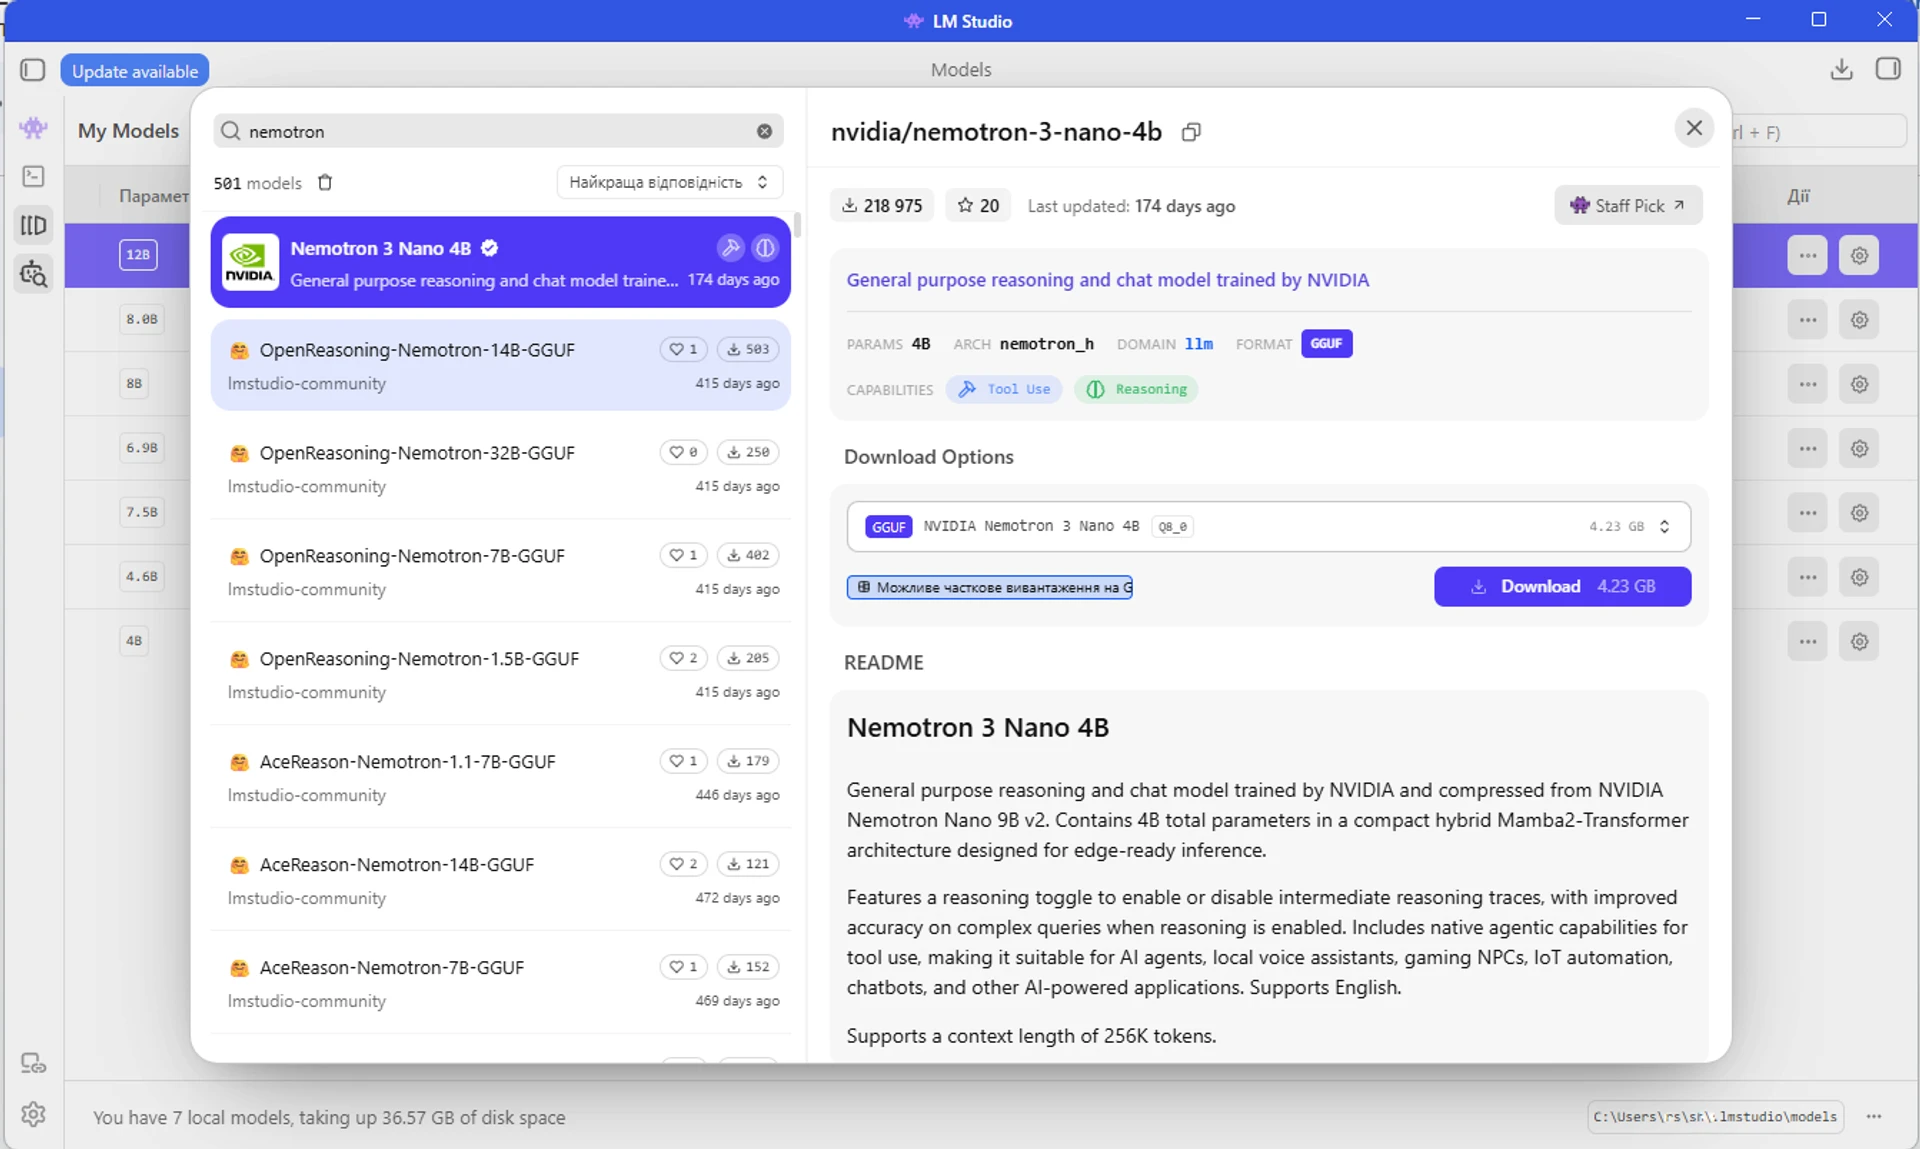Click the reasoning icon on Nemotron 3 Nano 4B card
The height and width of the screenshot is (1149, 1920).
click(765, 248)
